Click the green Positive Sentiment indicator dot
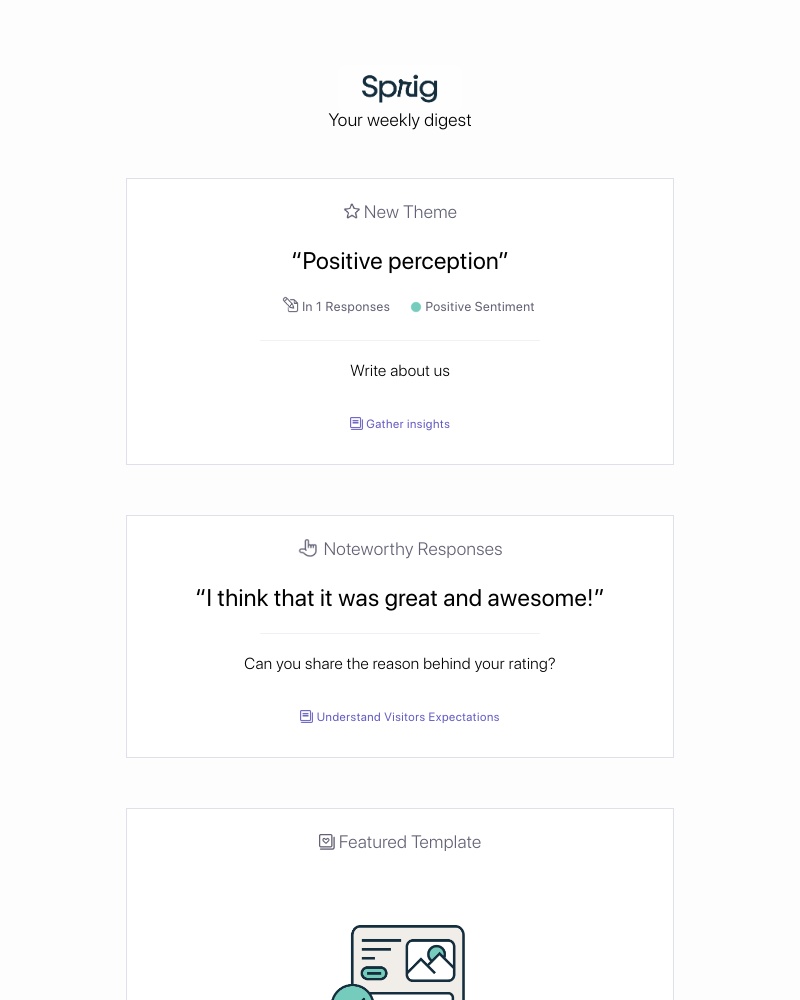Image resolution: width=800 pixels, height=1000 pixels. point(416,307)
